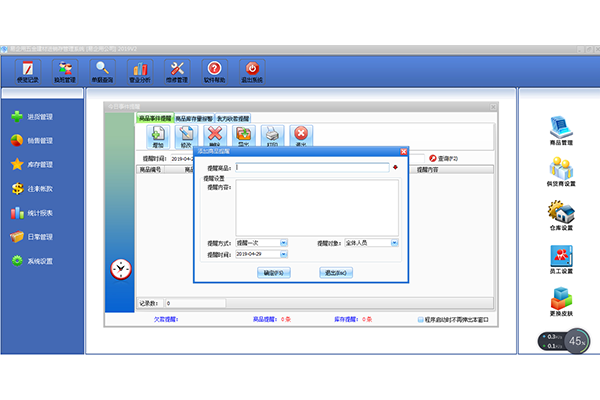
Task: Click the search box above the sidebar
Action: [42, 93]
